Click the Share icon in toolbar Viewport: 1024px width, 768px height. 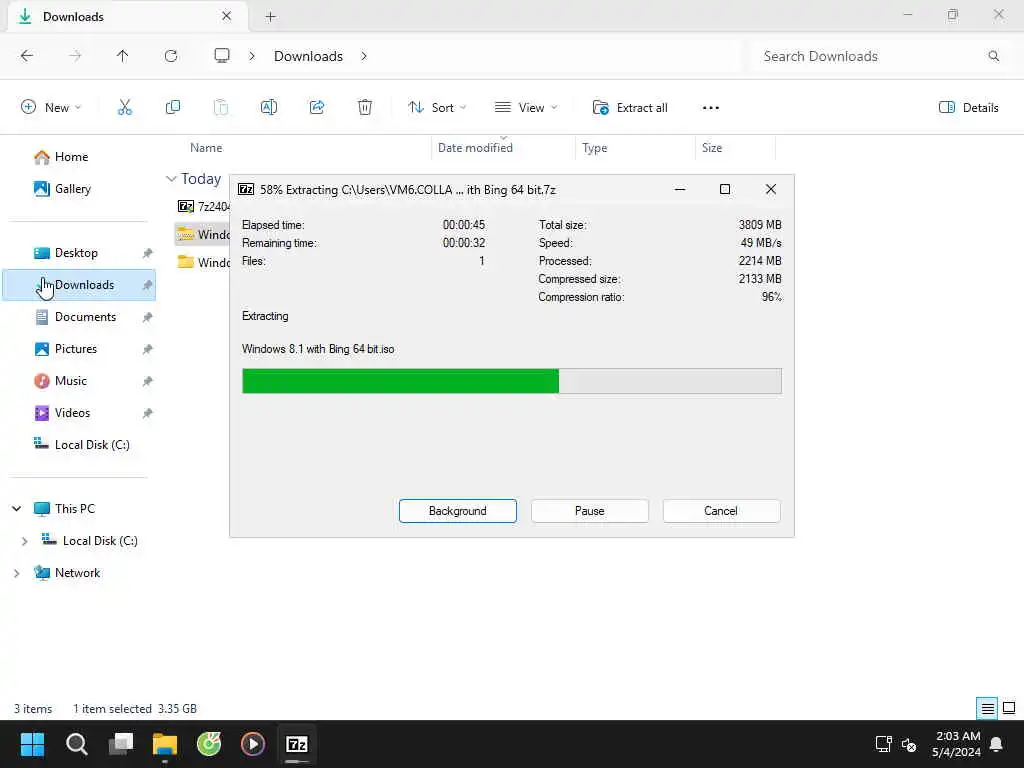click(317, 108)
